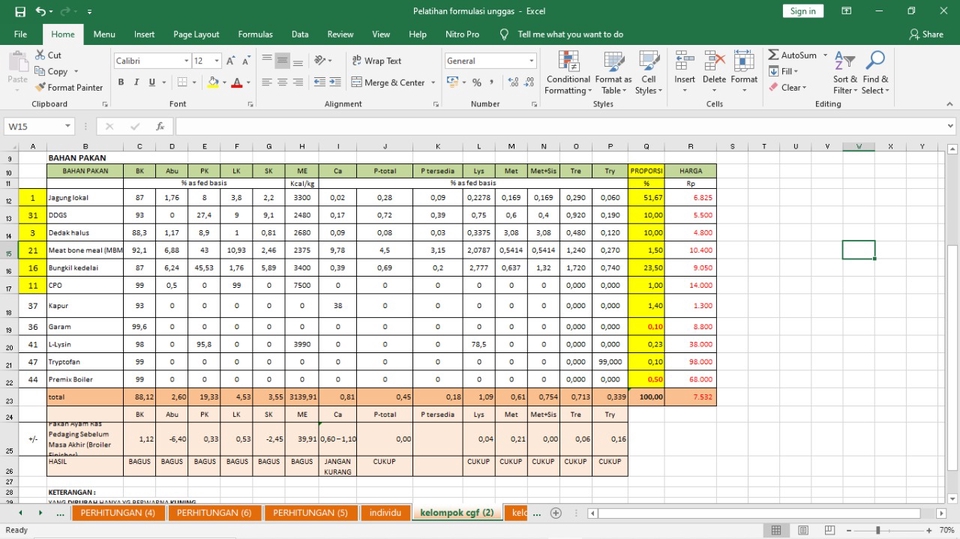Image resolution: width=960 pixels, height=539 pixels.
Task: Click the AutoSum icon
Action: coord(792,56)
